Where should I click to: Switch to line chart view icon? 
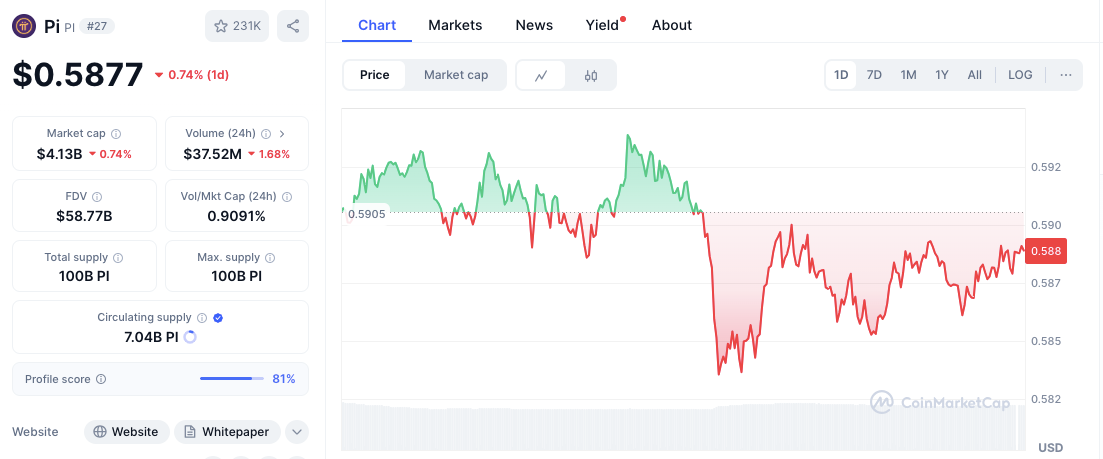(x=541, y=75)
